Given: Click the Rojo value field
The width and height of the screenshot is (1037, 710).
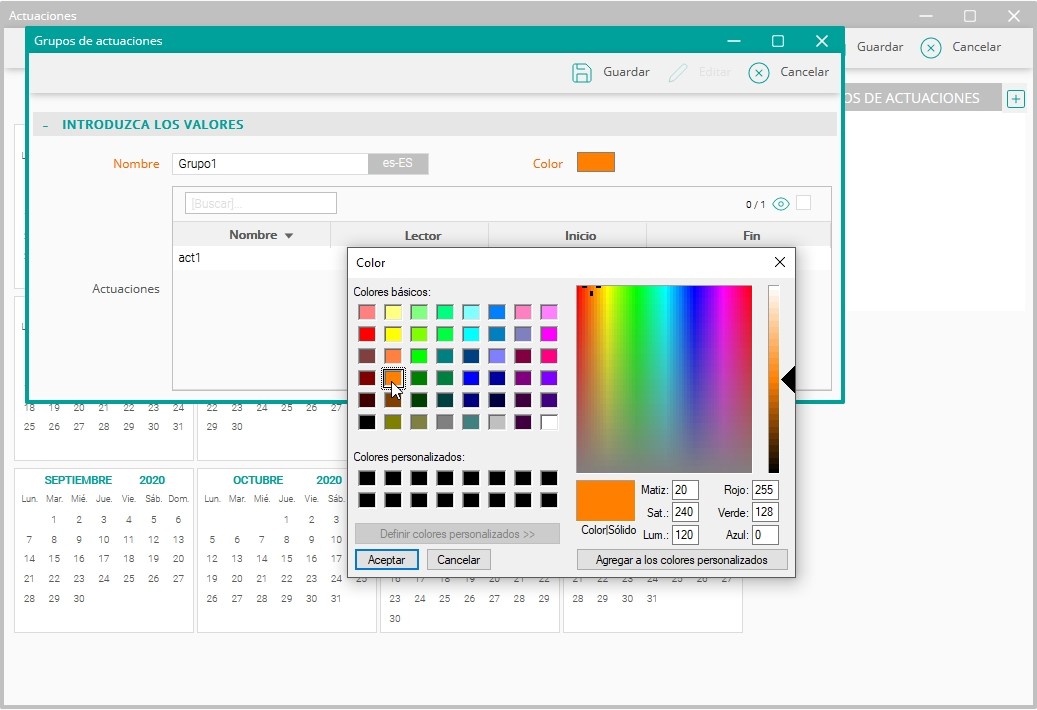Looking at the screenshot, I should [x=765, y=491].
